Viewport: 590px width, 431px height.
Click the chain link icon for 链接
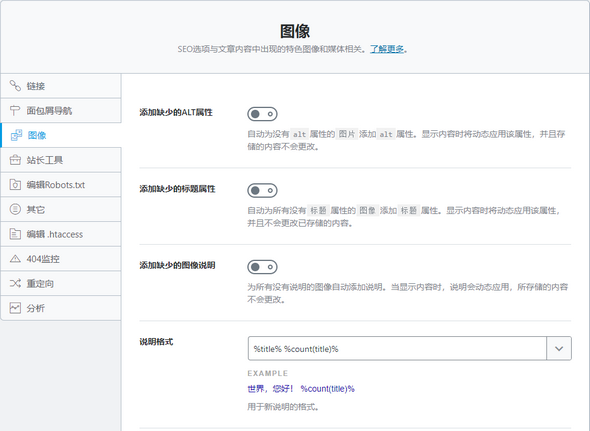(x=15, y=86)
